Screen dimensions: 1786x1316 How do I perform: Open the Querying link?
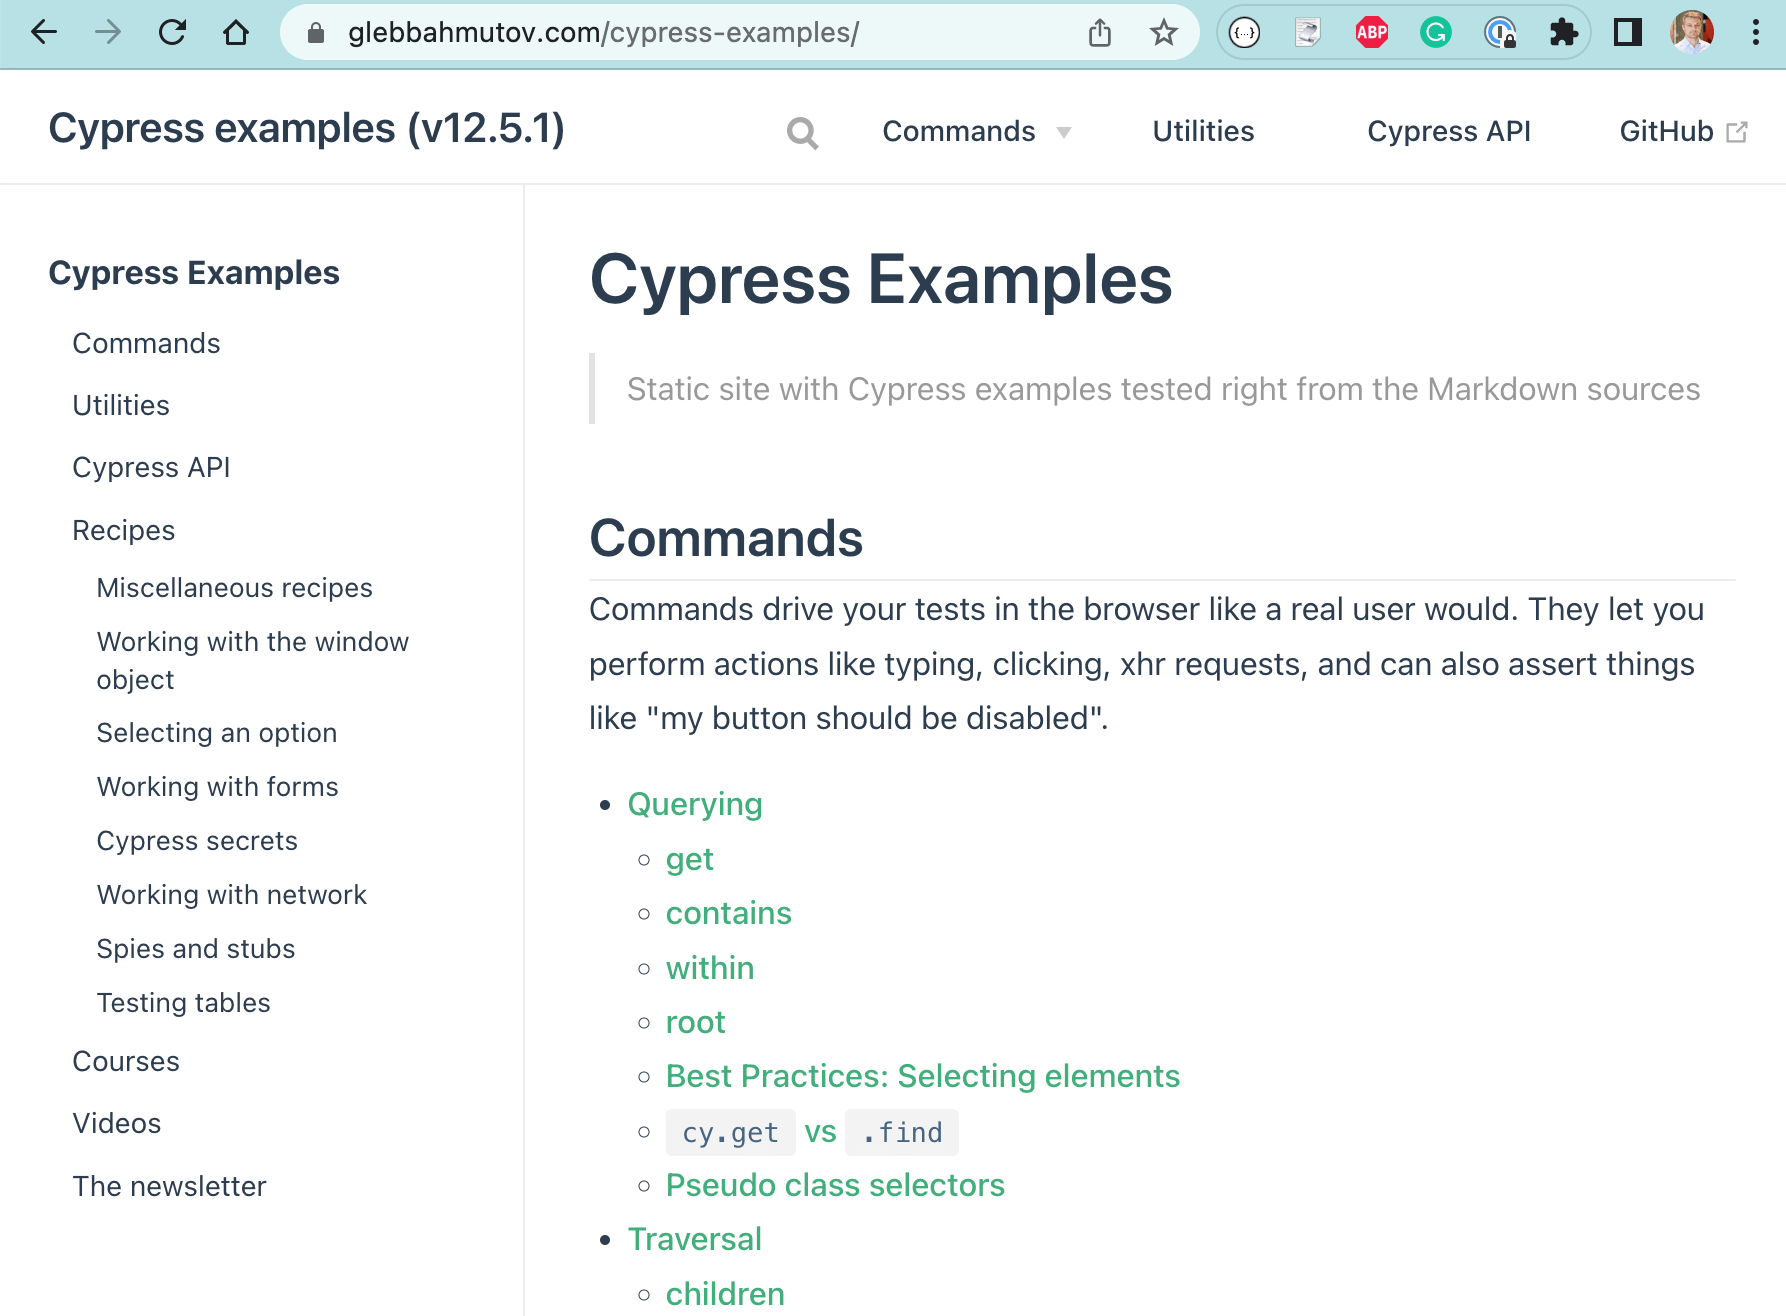coord(695,804)
